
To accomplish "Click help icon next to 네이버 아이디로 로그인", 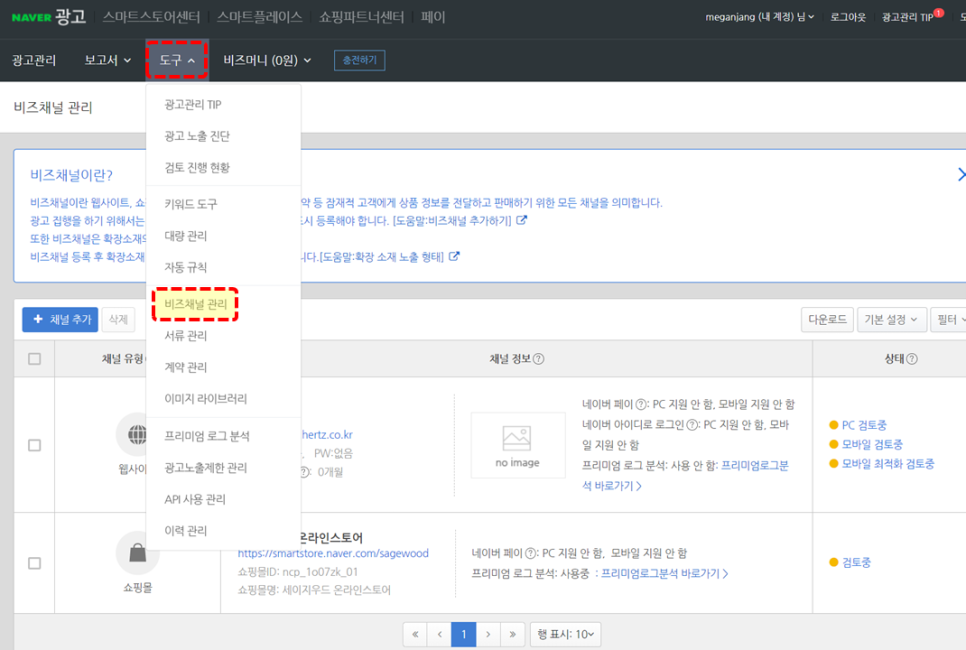I will click(x=692, y=425).
